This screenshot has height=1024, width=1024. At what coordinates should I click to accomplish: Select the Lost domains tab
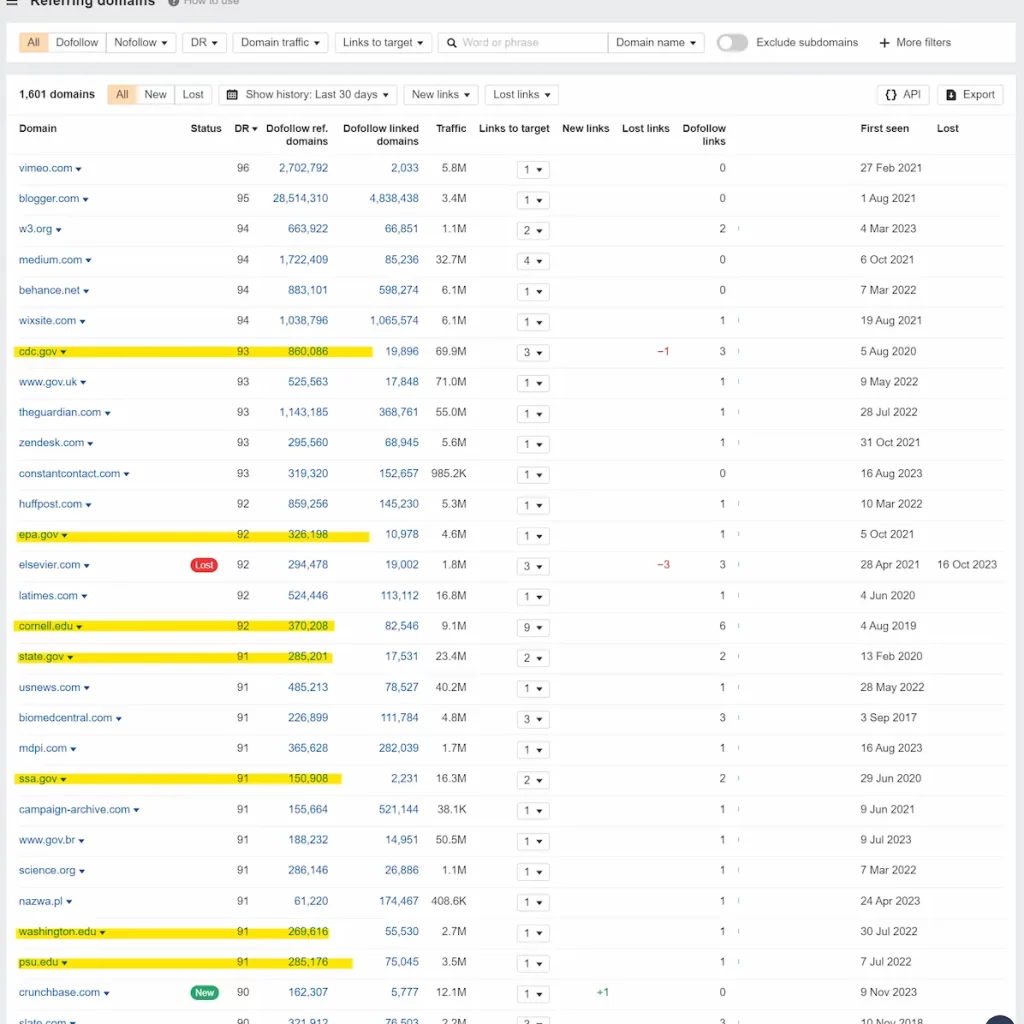(x=193, y=95)
